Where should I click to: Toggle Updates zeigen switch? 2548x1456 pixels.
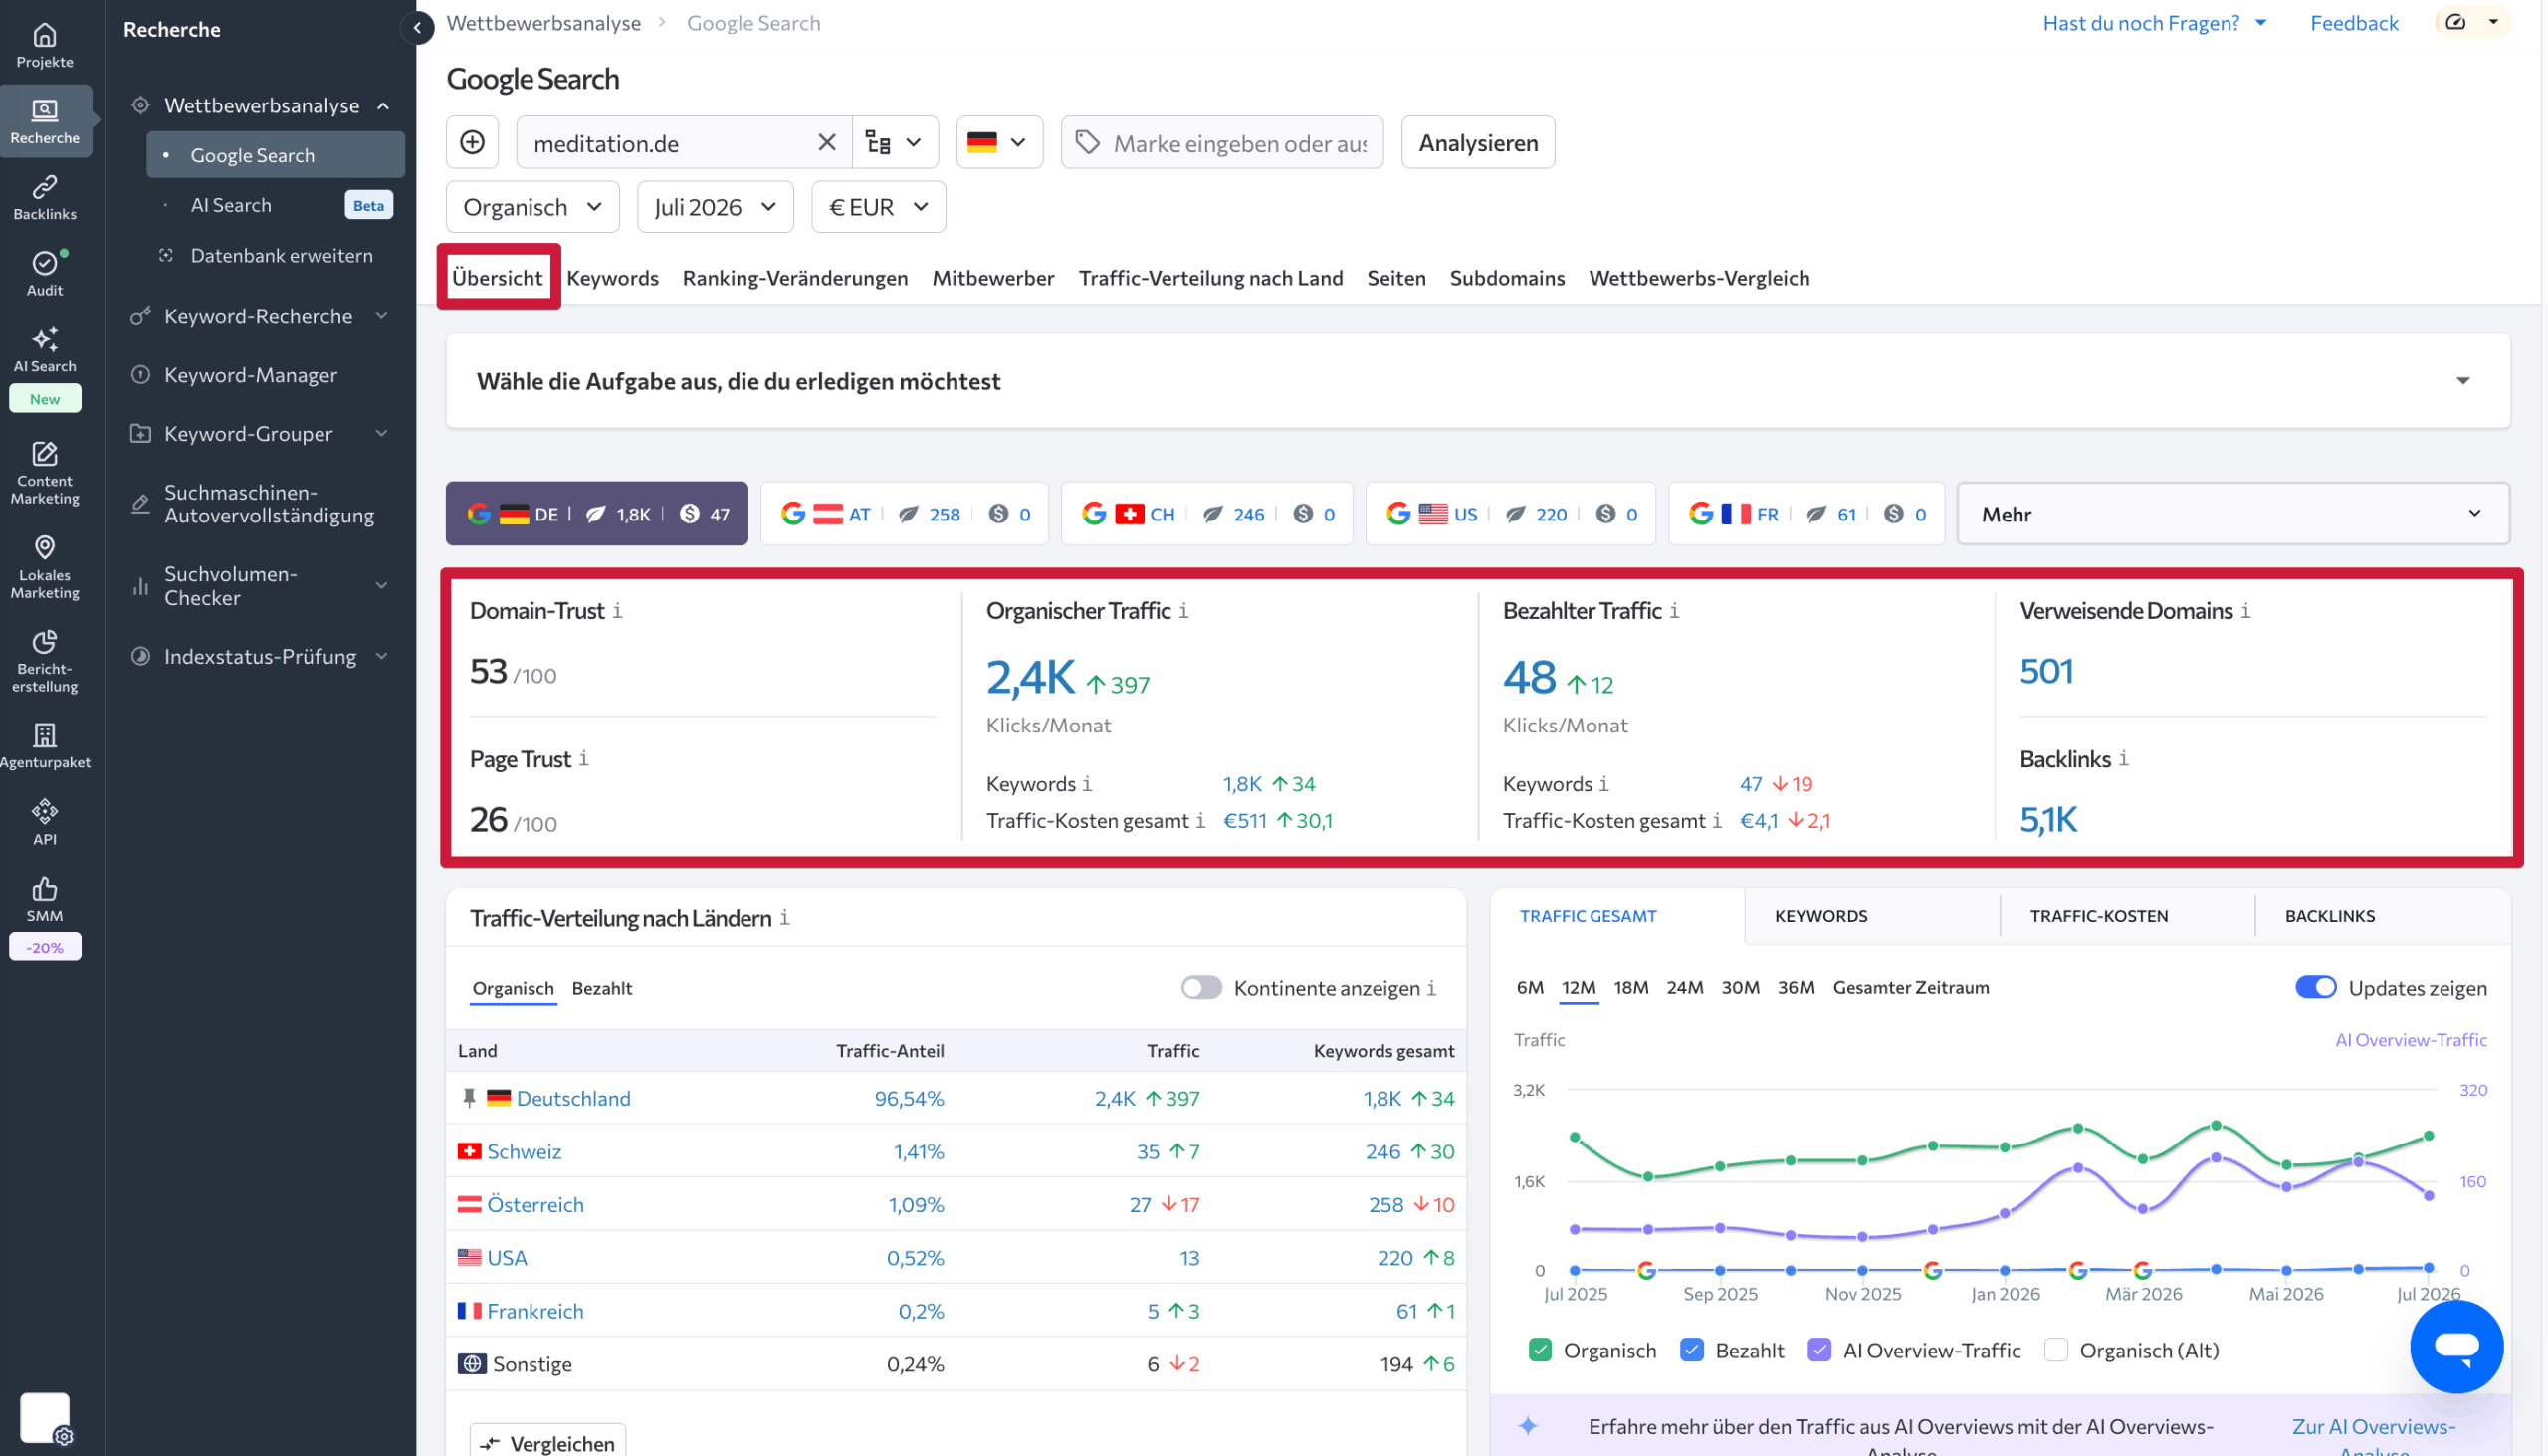[2316, 988]
